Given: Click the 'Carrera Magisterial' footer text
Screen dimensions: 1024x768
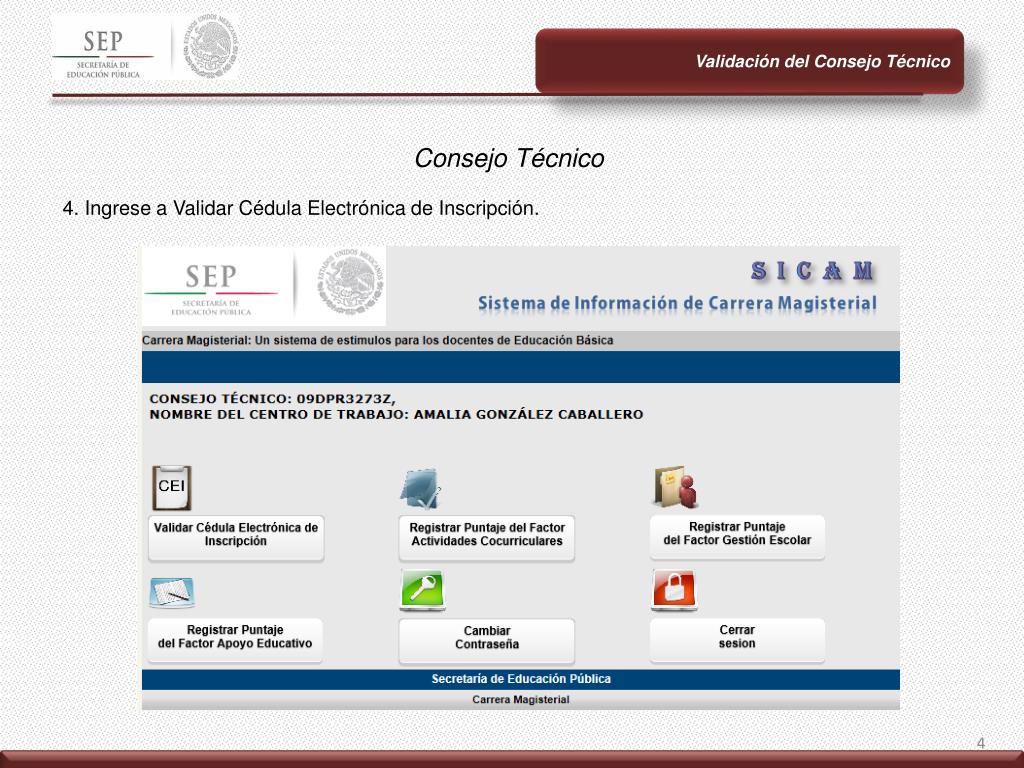Looking at the screenshot, I should tap(520, 699).
